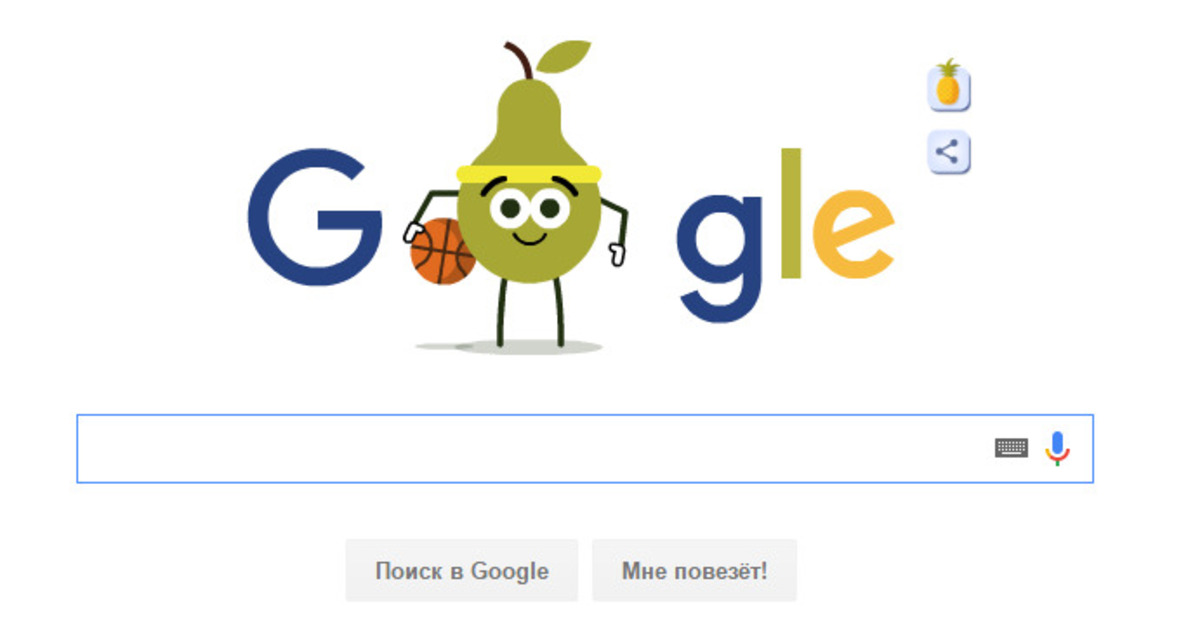1200x630 pixels.
Task: Focus the Google search text box
Action: tap(584, 448)
